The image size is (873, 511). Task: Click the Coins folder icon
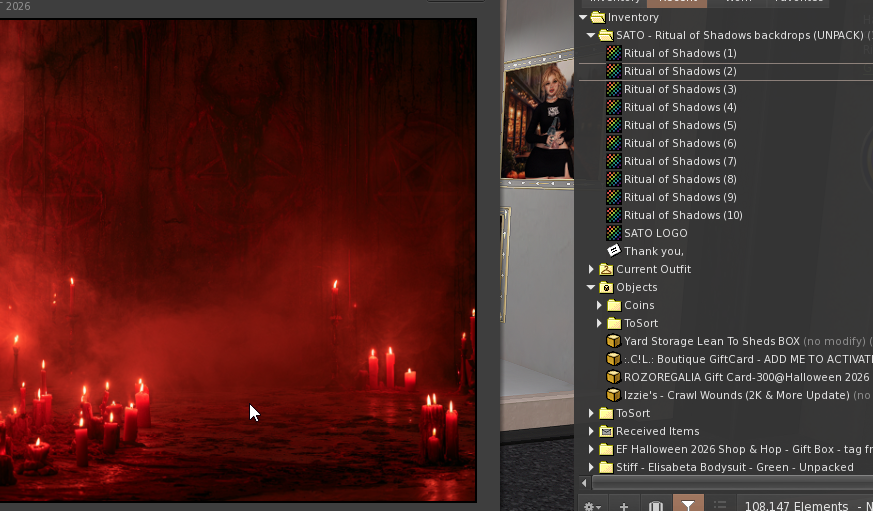click(x=614, y=305)
